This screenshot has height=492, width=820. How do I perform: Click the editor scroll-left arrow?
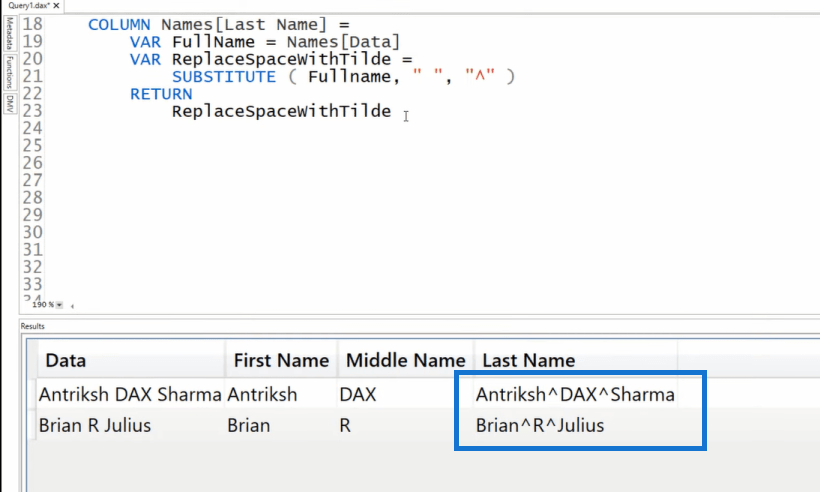[72, 306]
